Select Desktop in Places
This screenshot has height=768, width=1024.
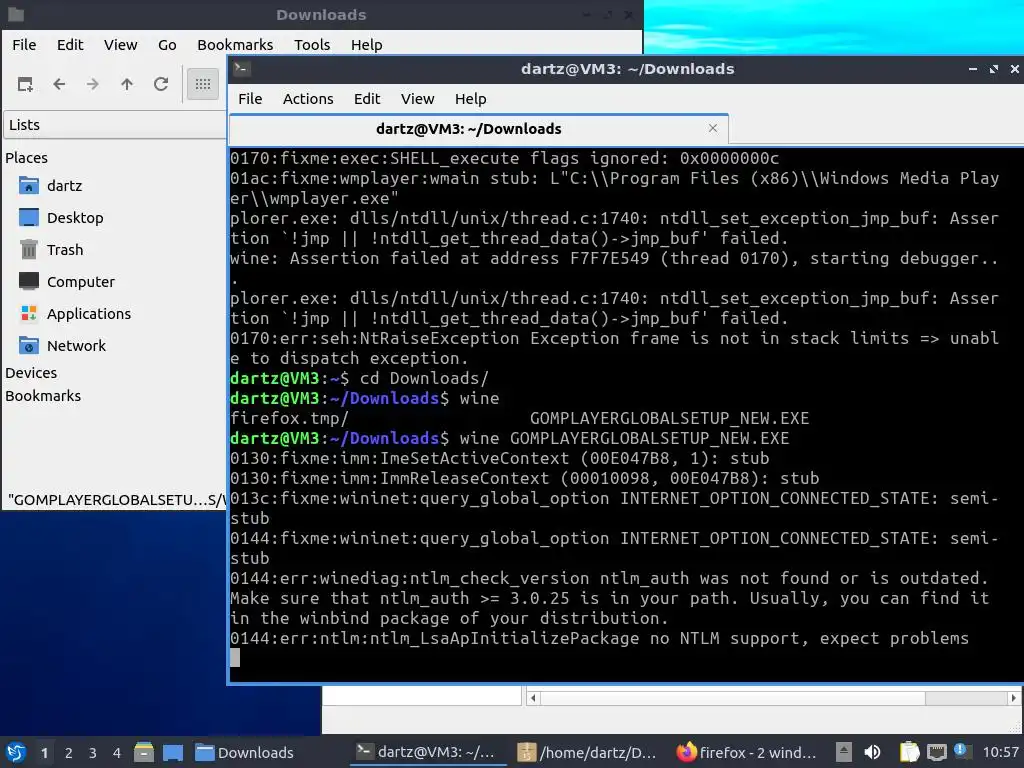[x=74, y=217]
